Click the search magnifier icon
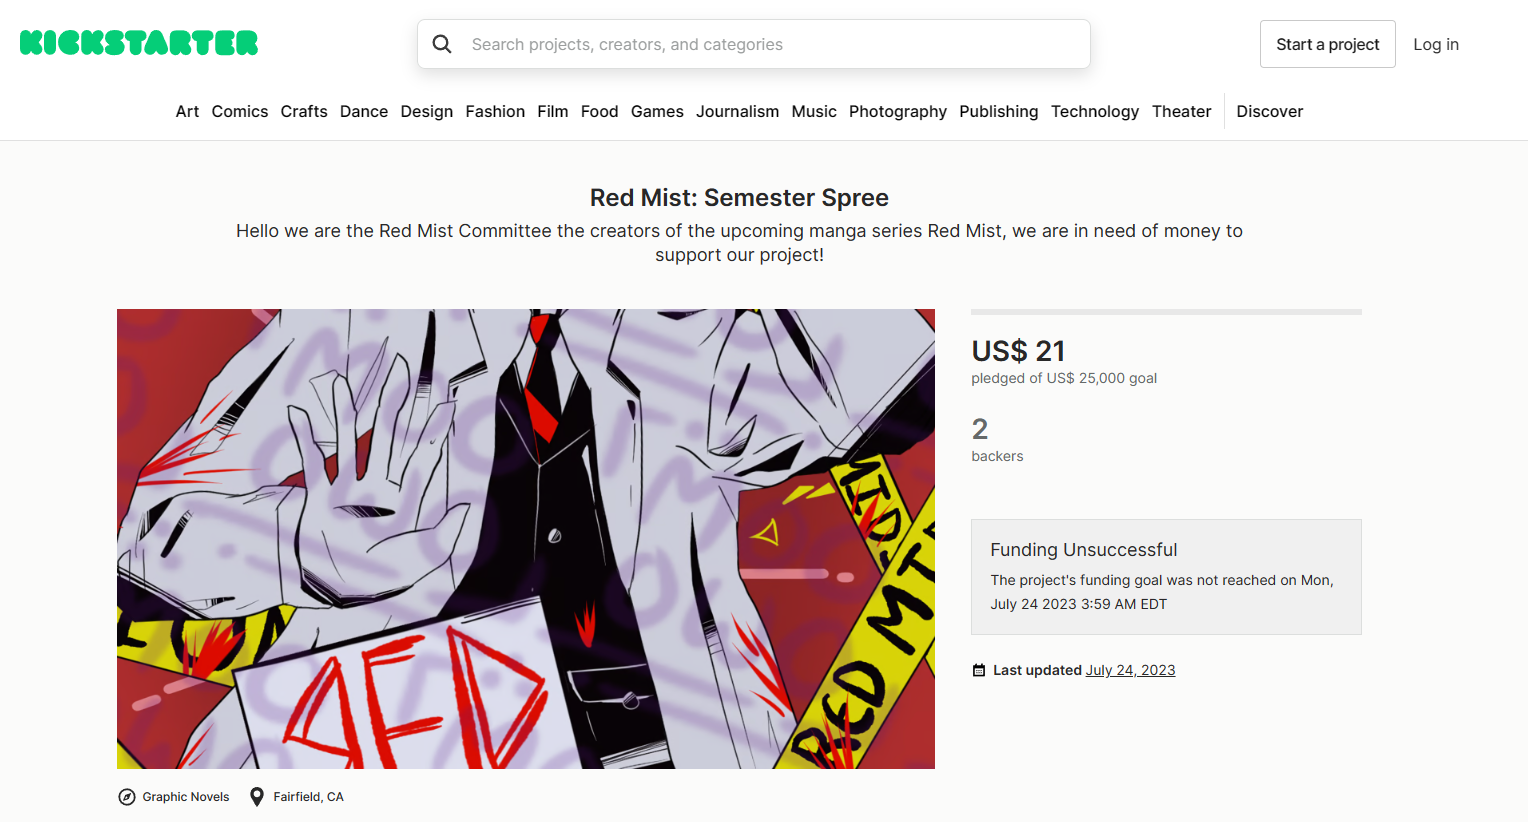1528x822 pixels. (x=442, y=44)
